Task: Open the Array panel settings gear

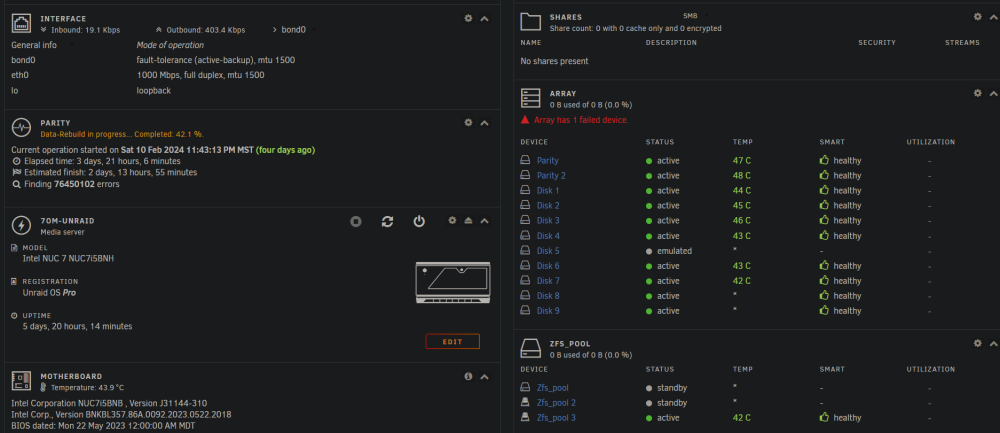Action: (978, 93)
